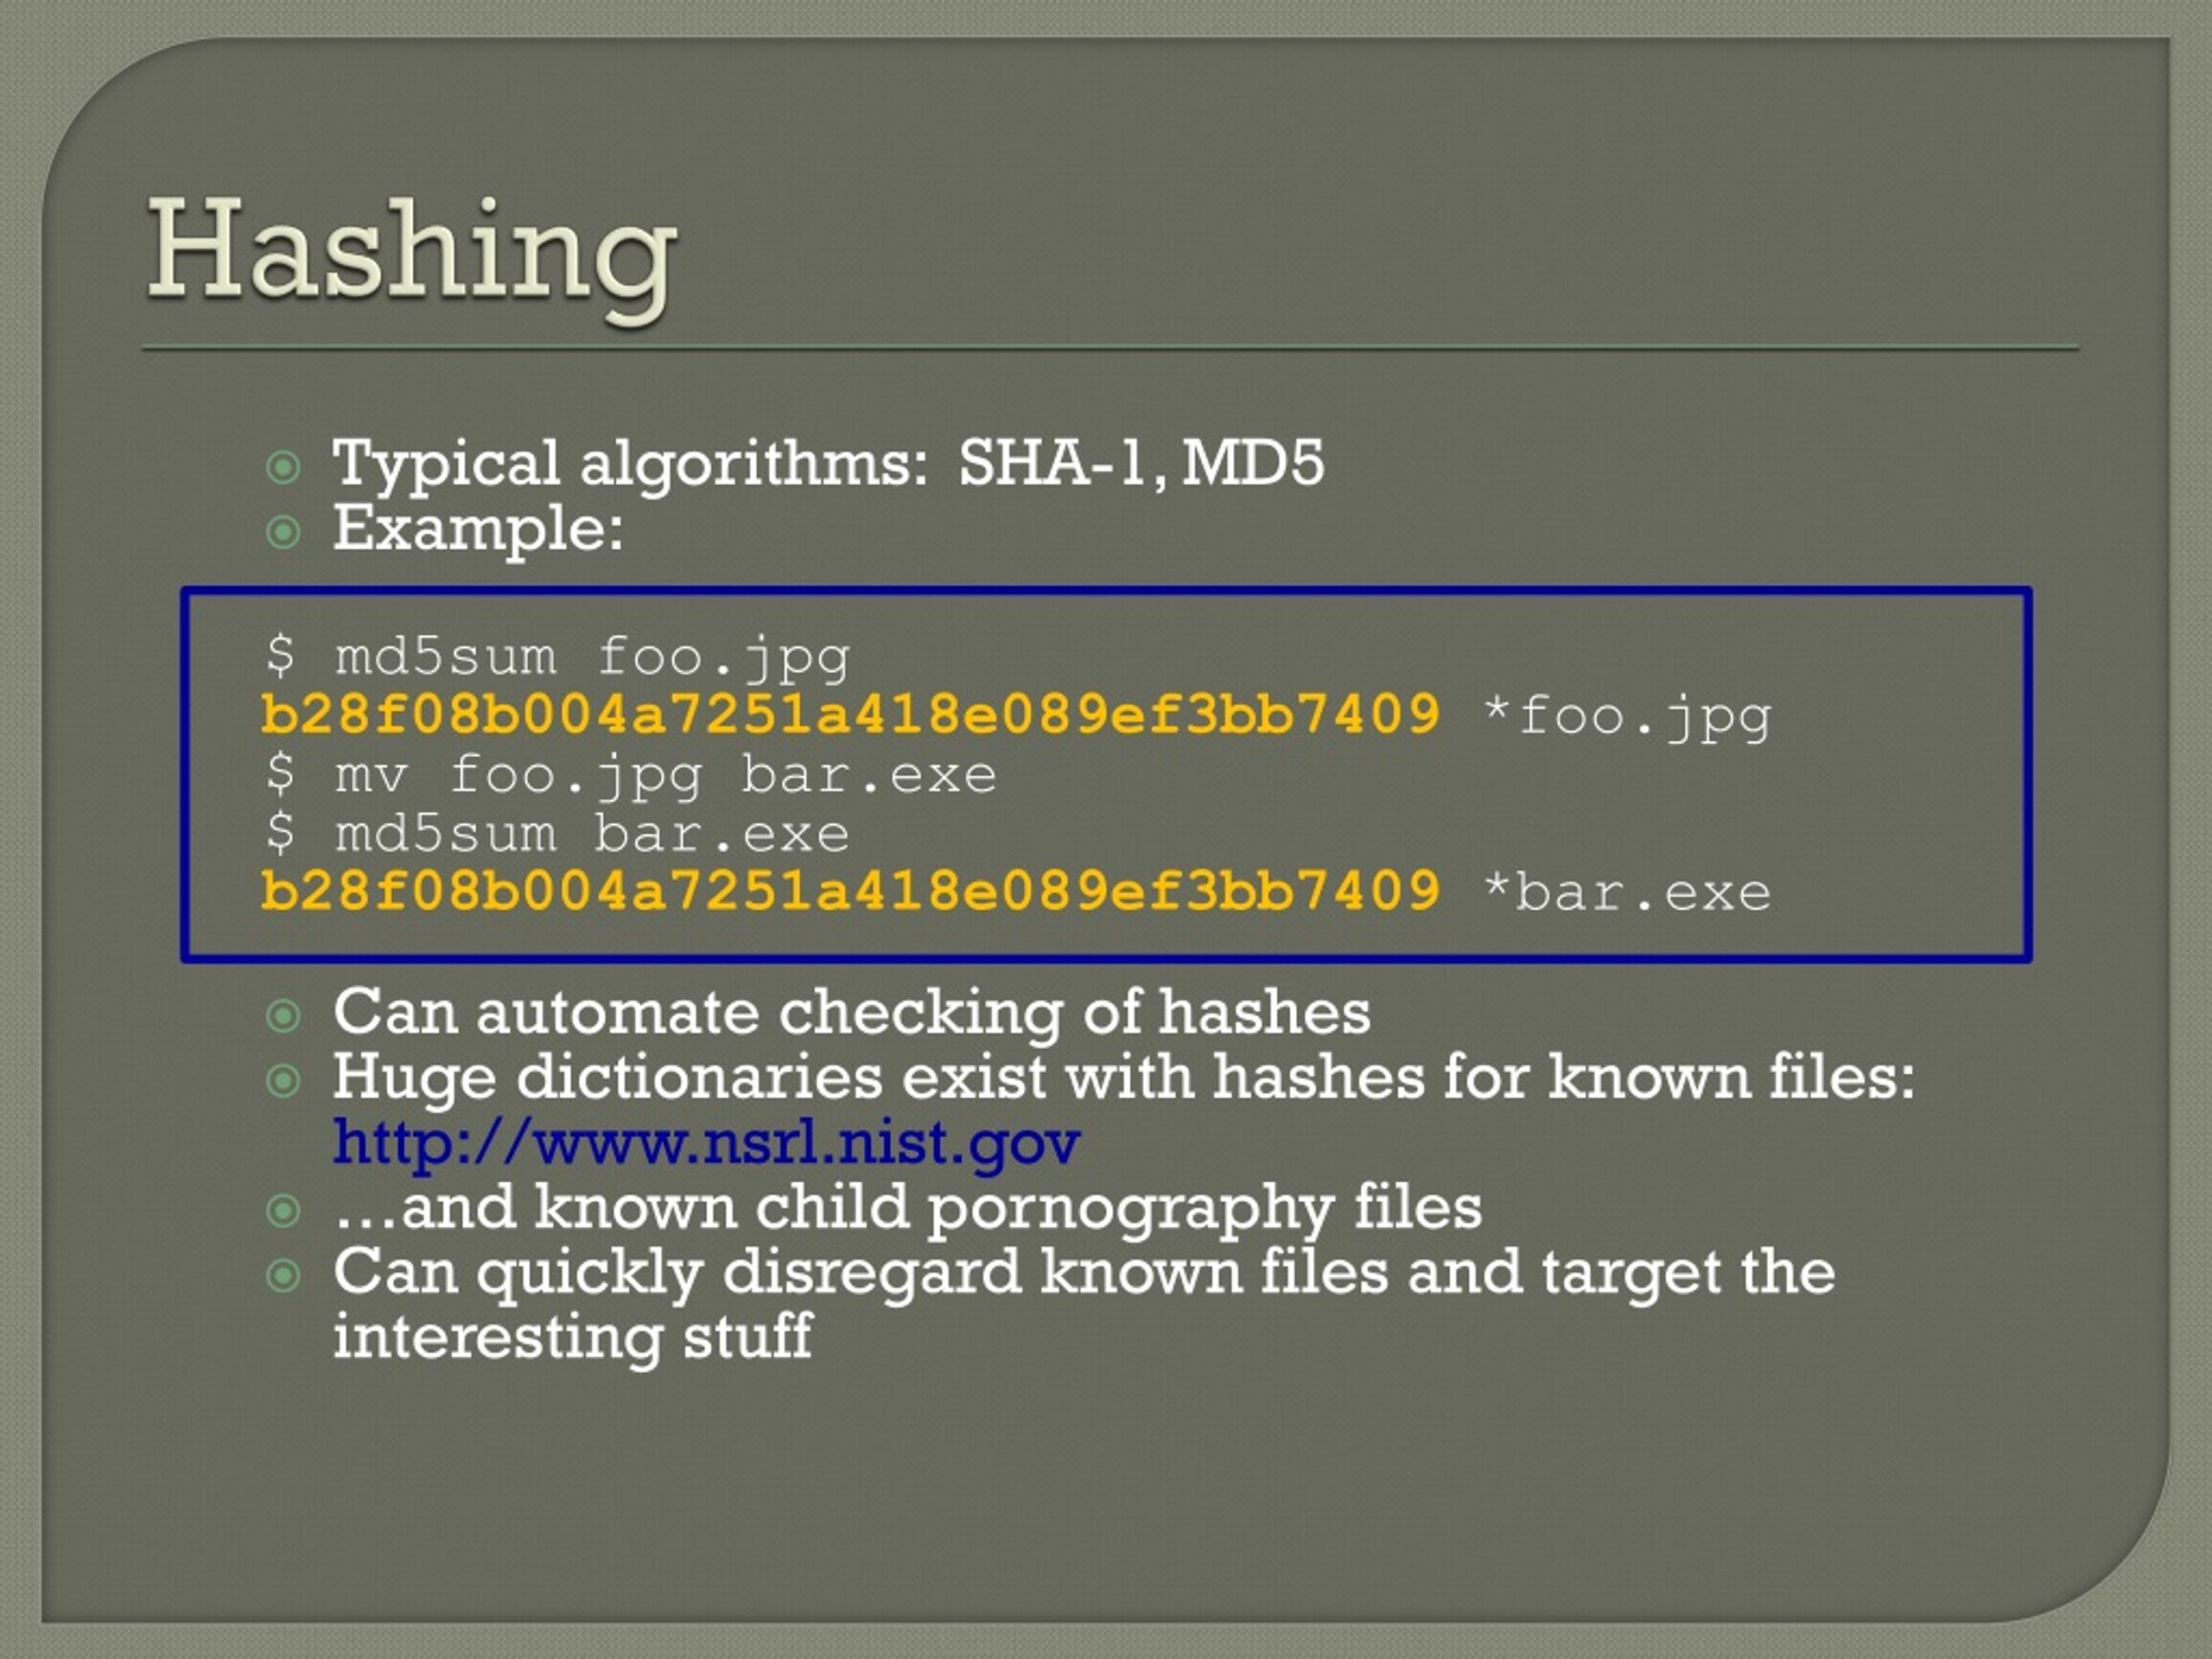Image resolution: width=2212 pixels, height=1659 pixels.
Task: Click the 'Example:' bullet text
Action: 478,528
